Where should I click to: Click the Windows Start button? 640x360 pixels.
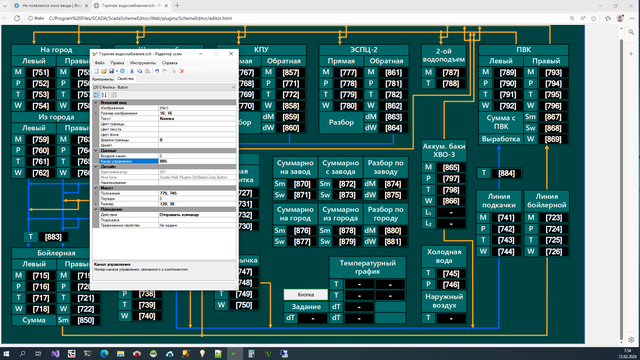(6, 353)
